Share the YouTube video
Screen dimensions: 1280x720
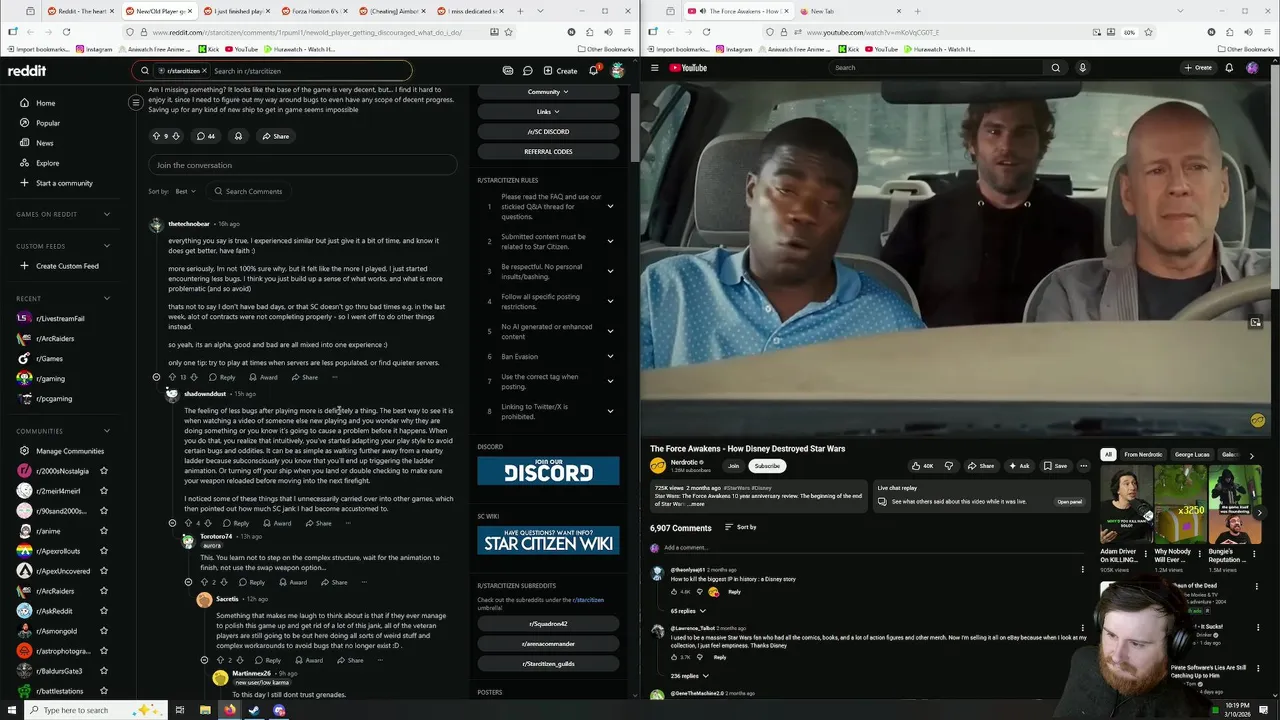(x=981, y=466)
